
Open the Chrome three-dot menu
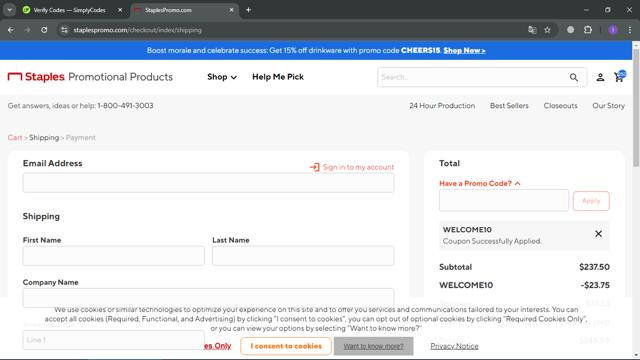[x=630, y=30]
